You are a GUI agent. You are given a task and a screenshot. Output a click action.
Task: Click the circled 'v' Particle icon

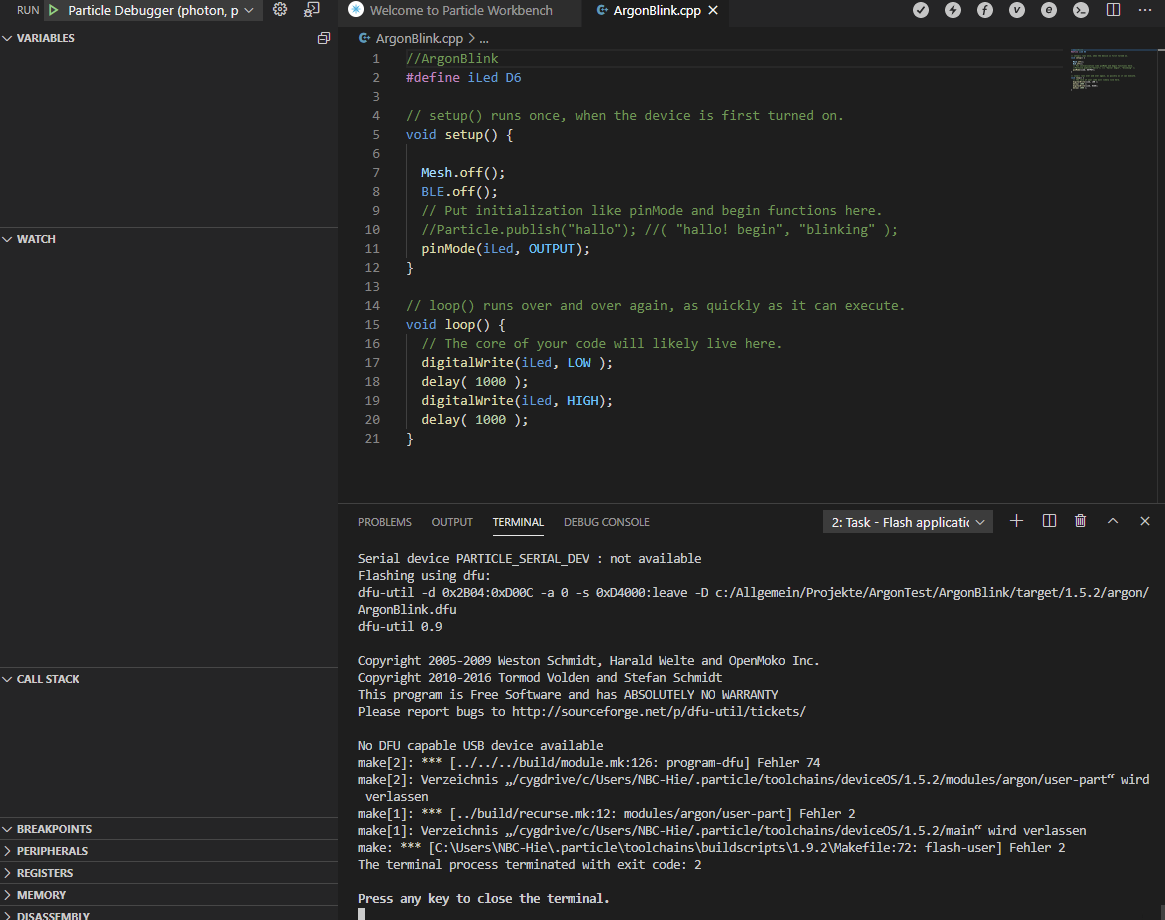coord(1017,10)
